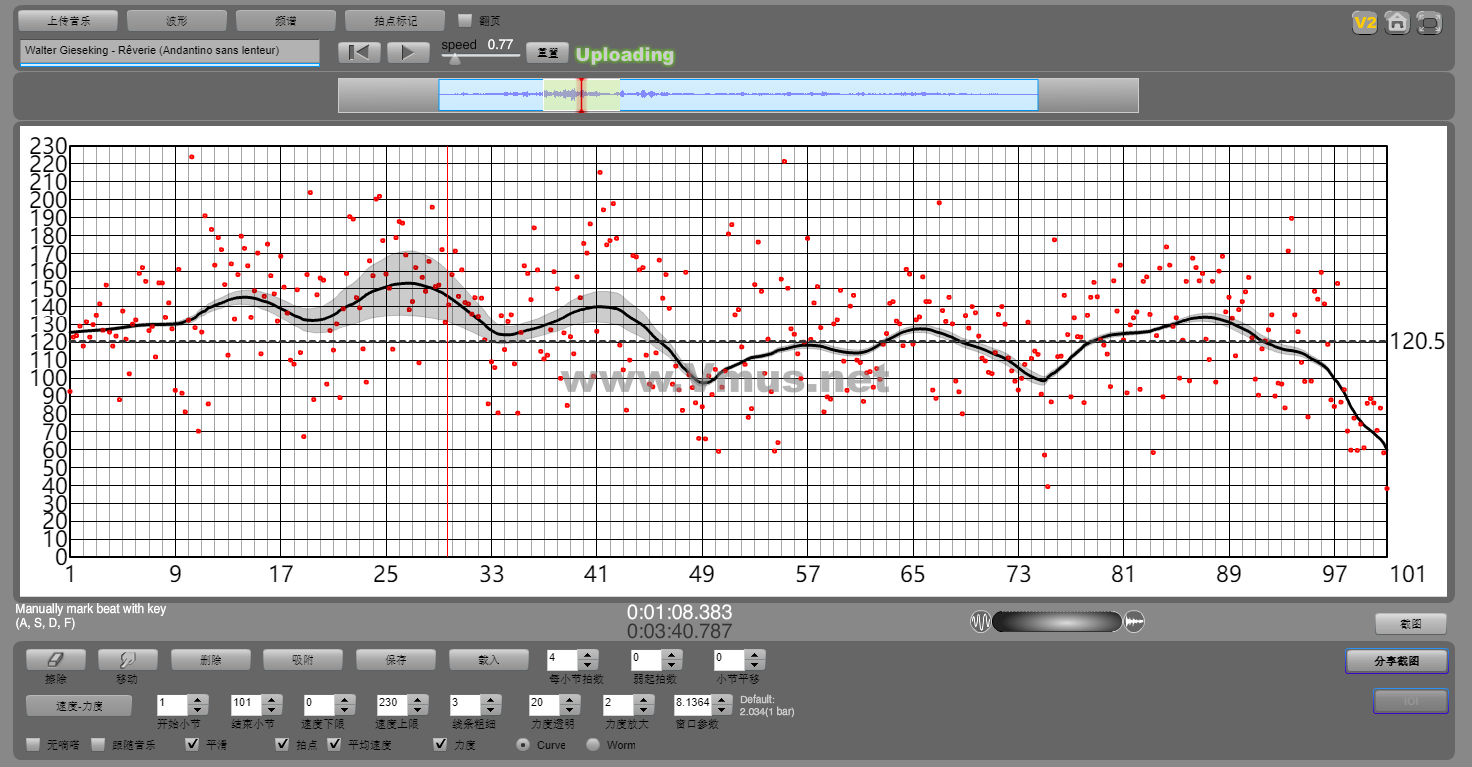Image resolution: width=1472 pixels, height=767 pixels.
Task: Click the small waveform icon left of zoom bar
Action: pos(980,622)
